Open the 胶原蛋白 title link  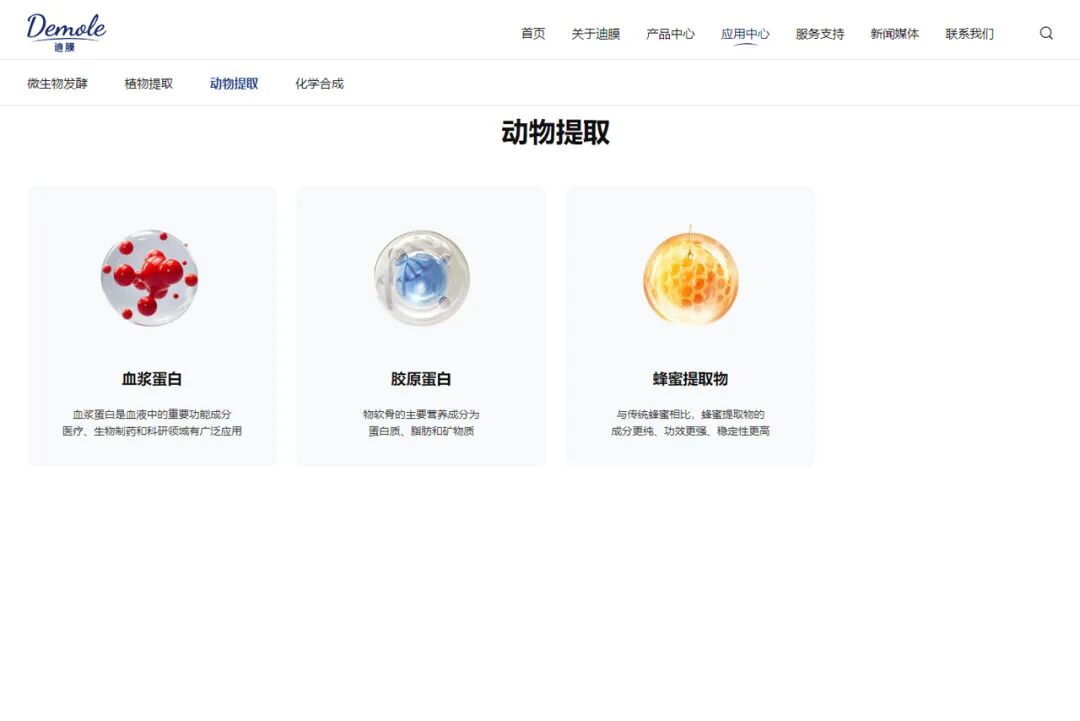coord(421,379)
